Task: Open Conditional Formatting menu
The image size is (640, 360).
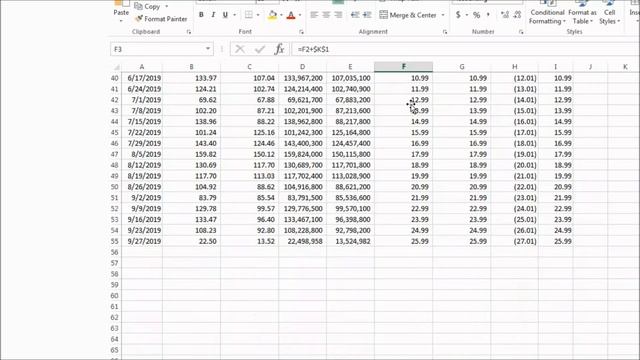Action: 547,13
